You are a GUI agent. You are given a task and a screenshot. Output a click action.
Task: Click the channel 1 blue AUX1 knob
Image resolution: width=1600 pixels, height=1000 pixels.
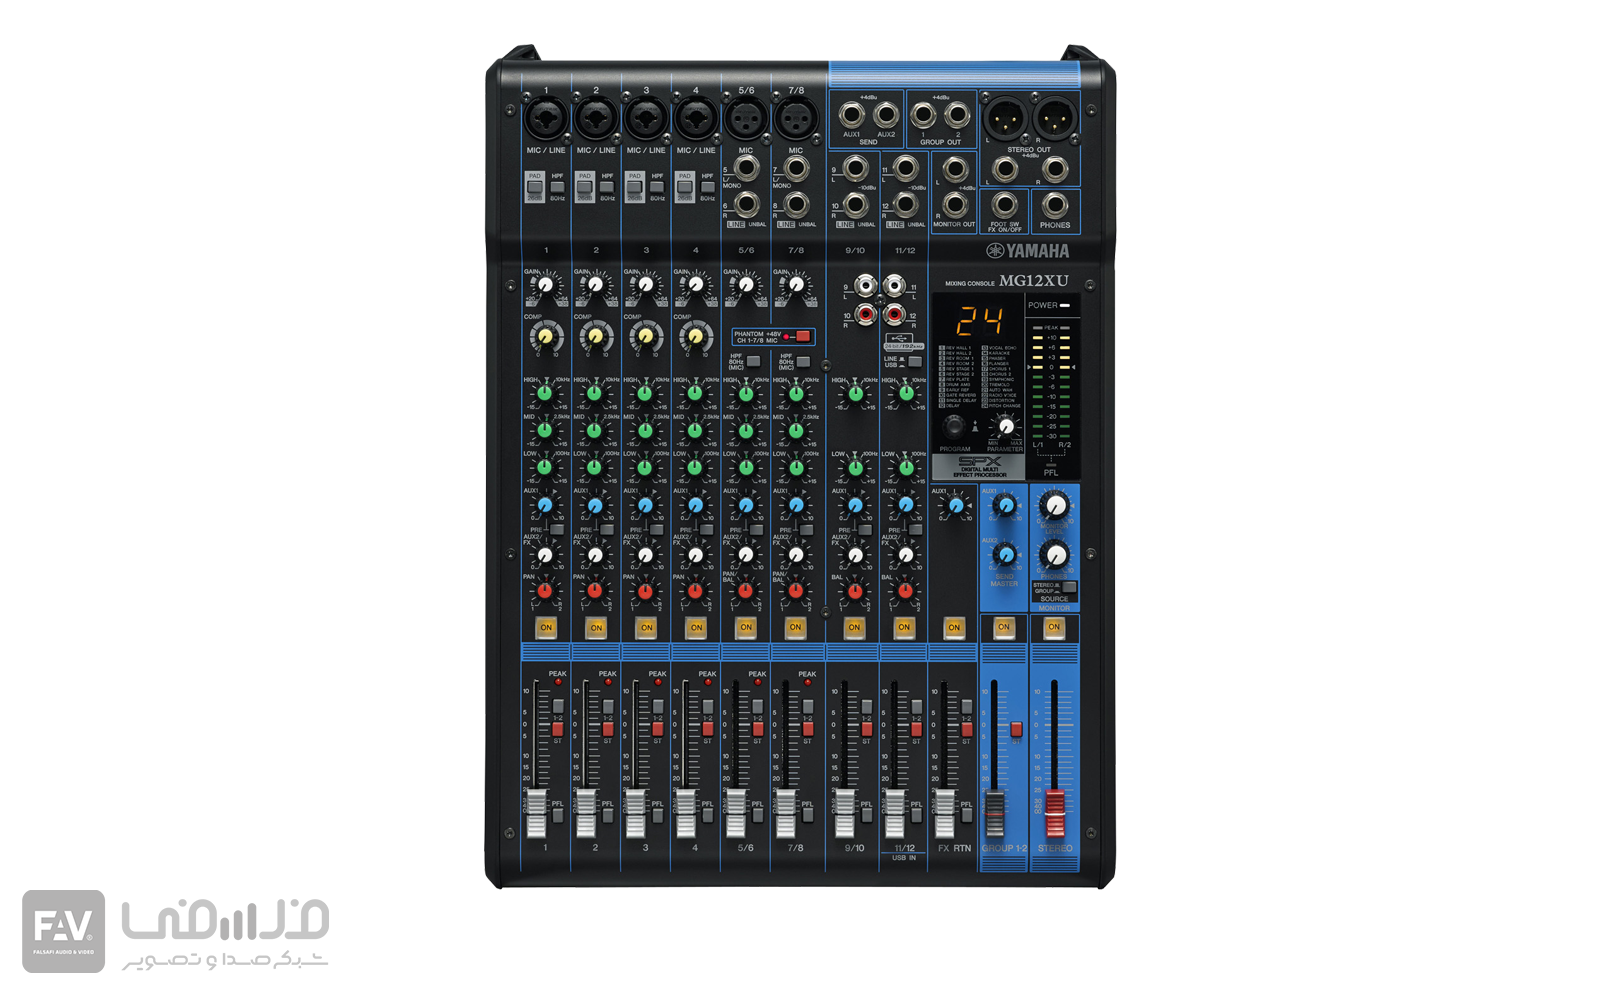pos(546,506)
